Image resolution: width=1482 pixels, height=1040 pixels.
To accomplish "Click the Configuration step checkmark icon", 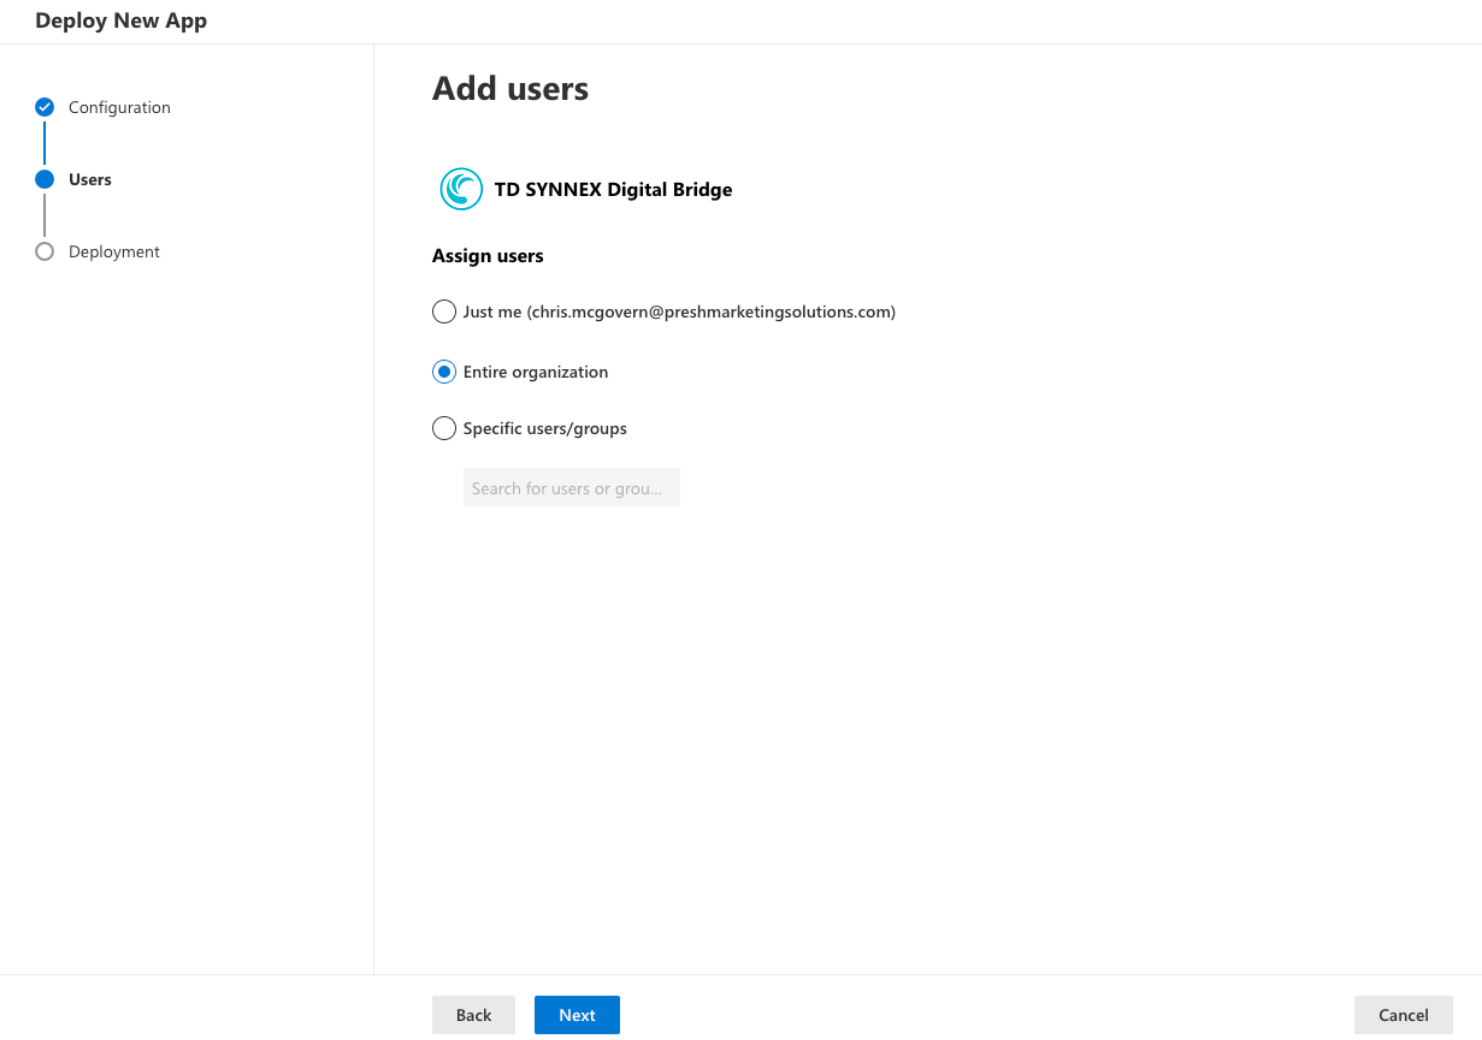I will click(44, 107).
